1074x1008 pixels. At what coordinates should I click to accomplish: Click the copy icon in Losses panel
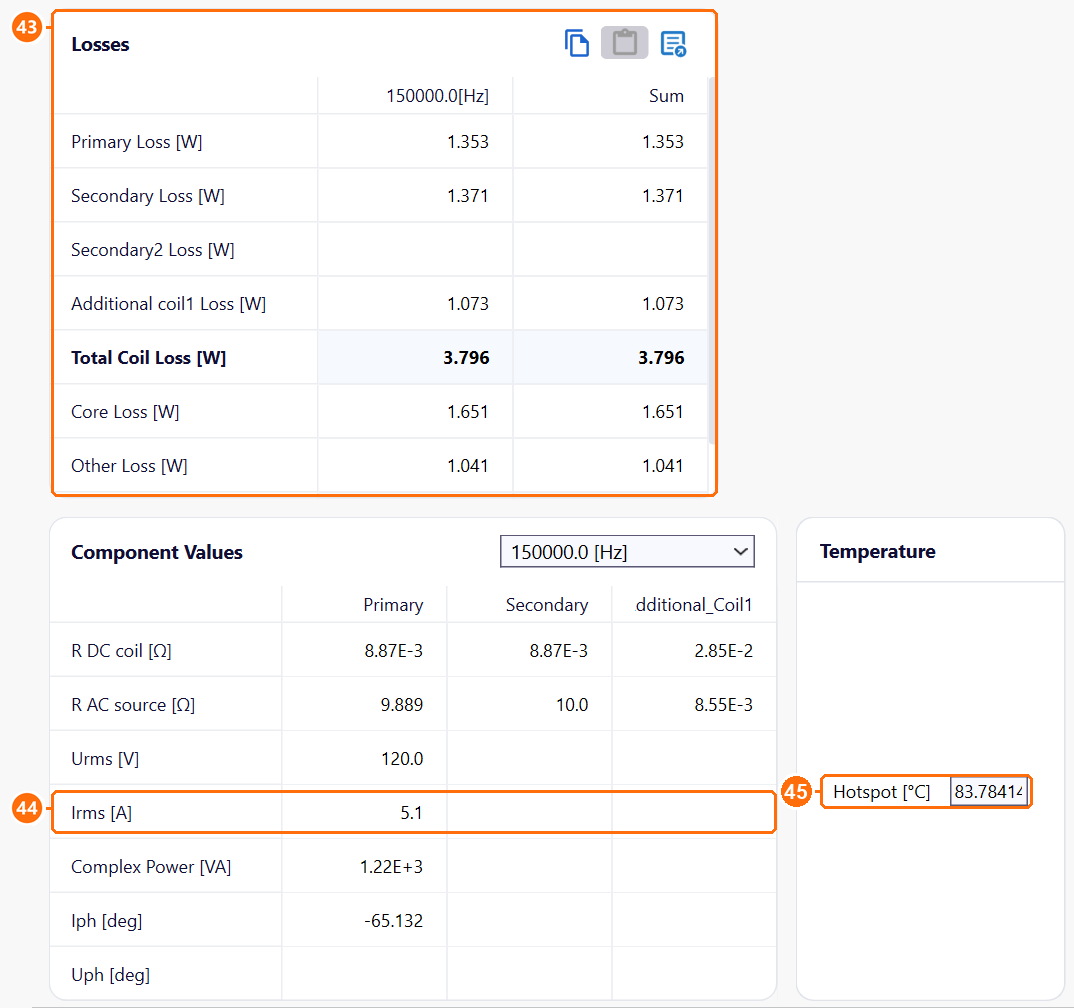[577, 44]
